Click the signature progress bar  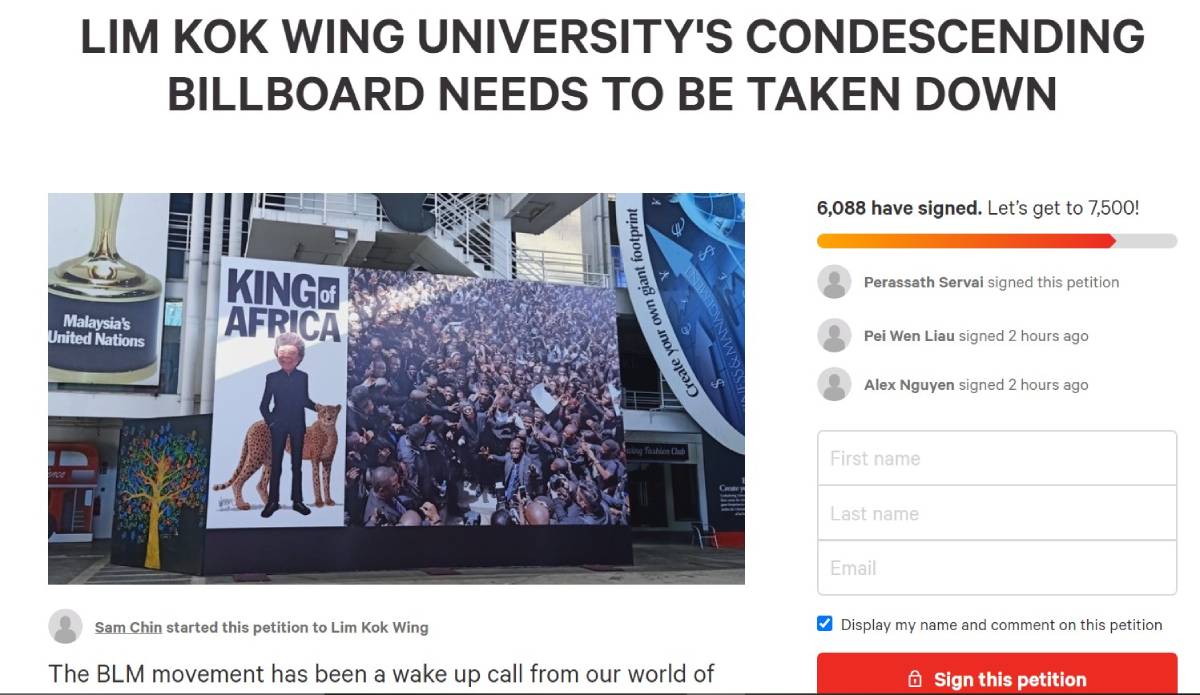pyautogui.click(x=997, y=241)
